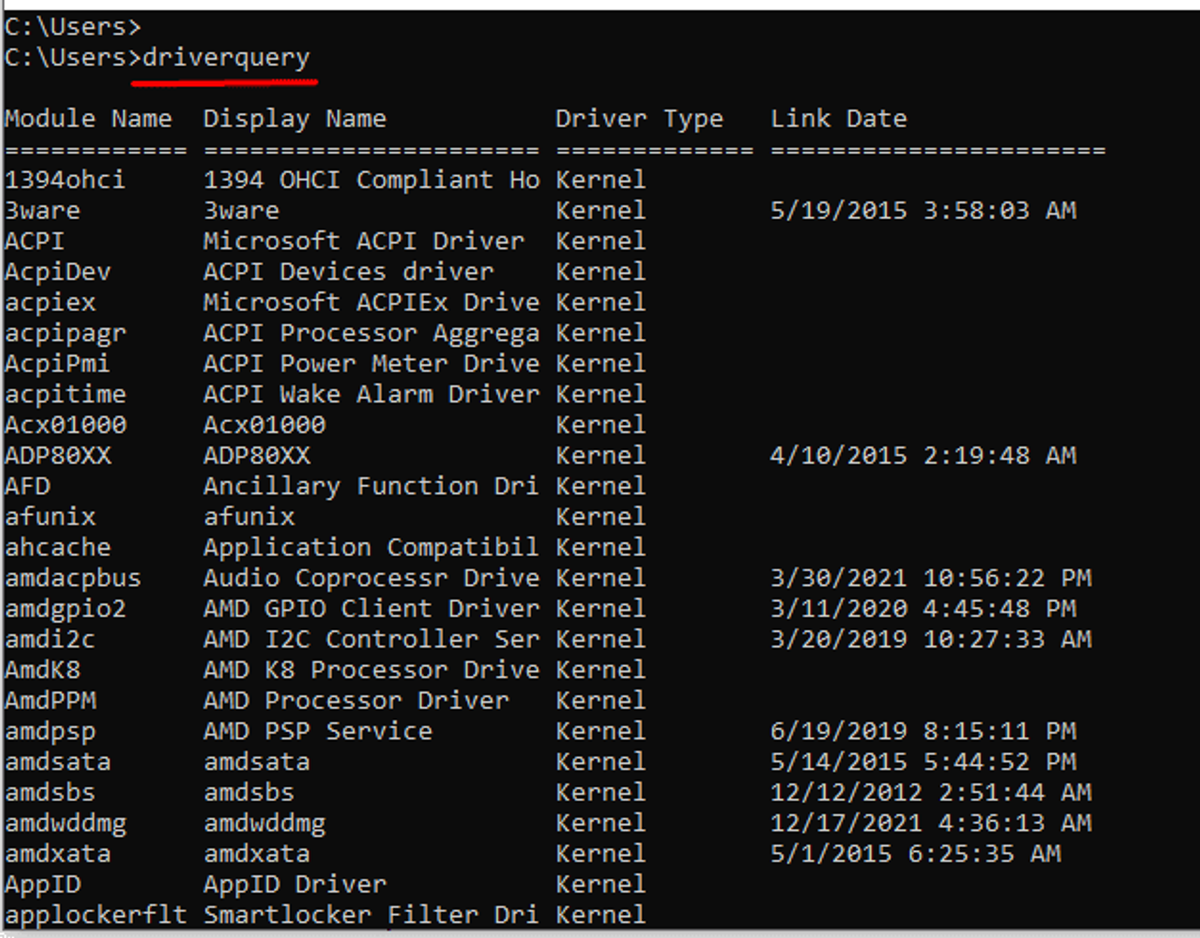Click module name amdpsp
This screenshot has width=1200, height=938.
(50, 731)
